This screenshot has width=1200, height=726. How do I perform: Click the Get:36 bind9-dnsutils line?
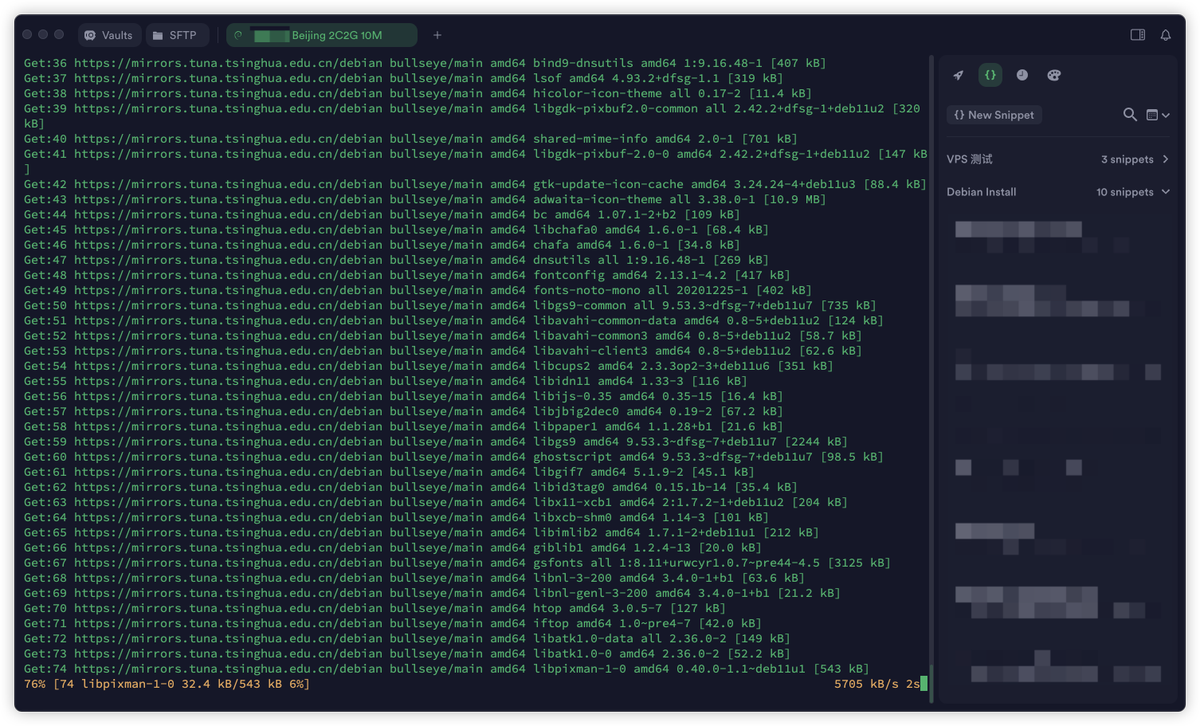(425, 63)
